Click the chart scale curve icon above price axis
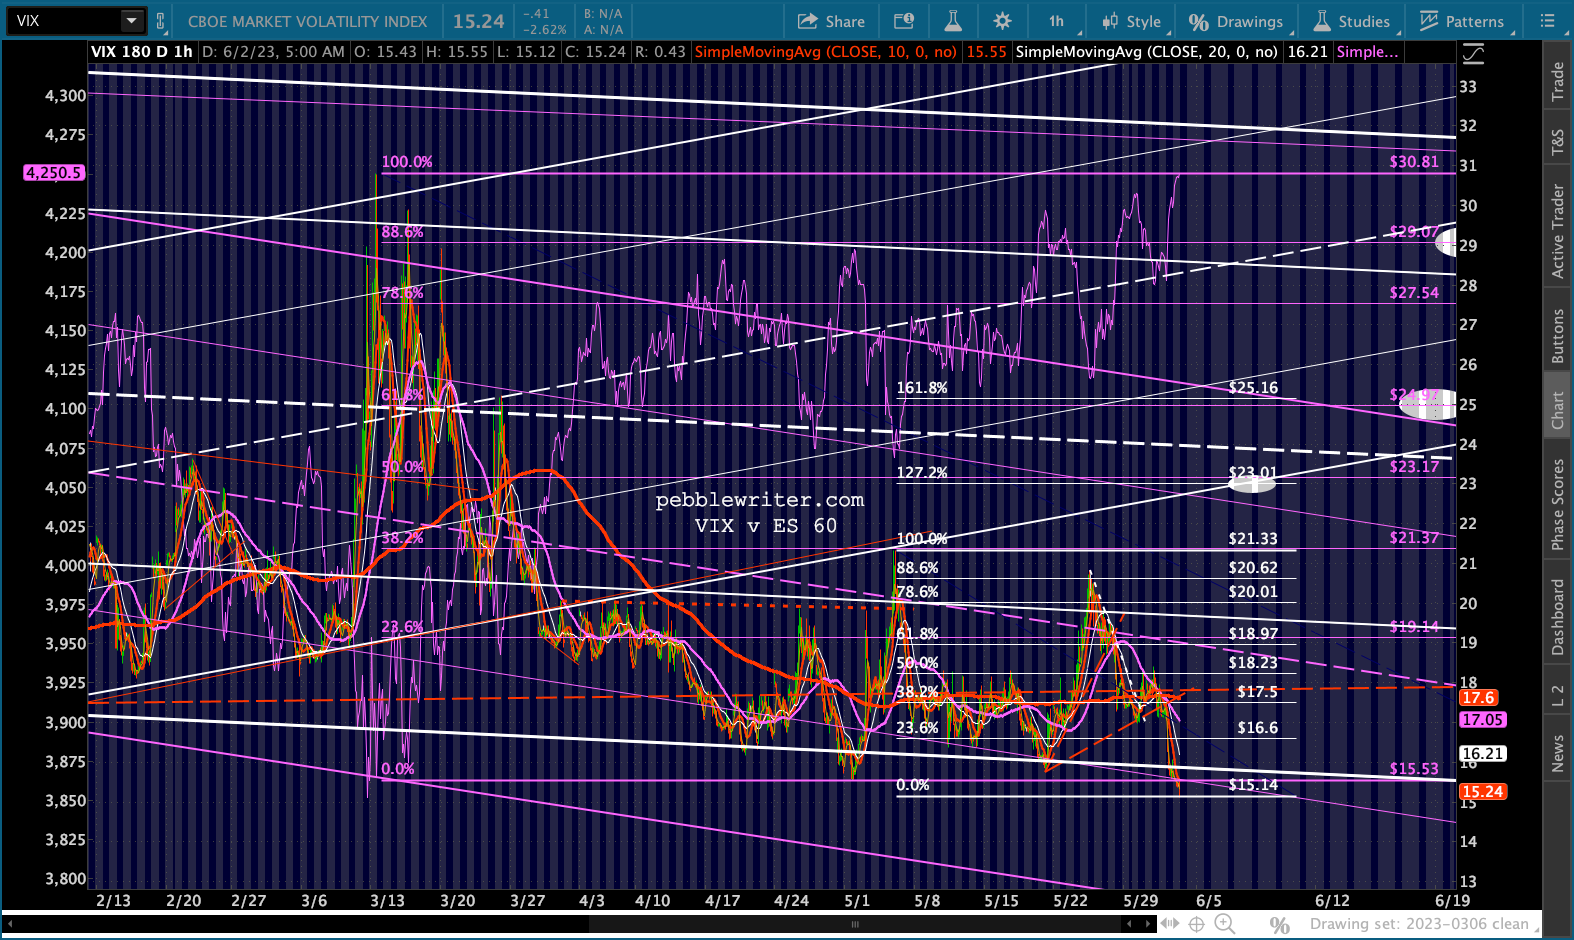This screenshot has height=940, width=1574. coord(1473,54)
